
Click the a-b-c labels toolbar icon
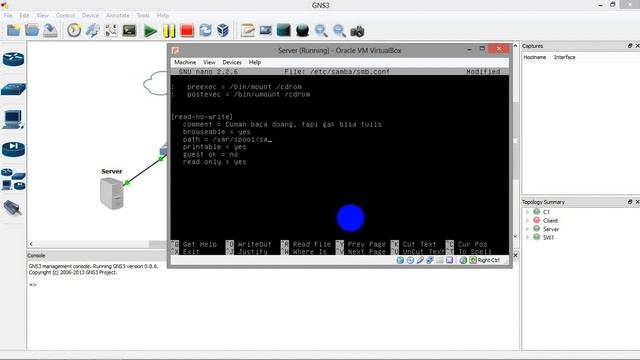point(111,31)
